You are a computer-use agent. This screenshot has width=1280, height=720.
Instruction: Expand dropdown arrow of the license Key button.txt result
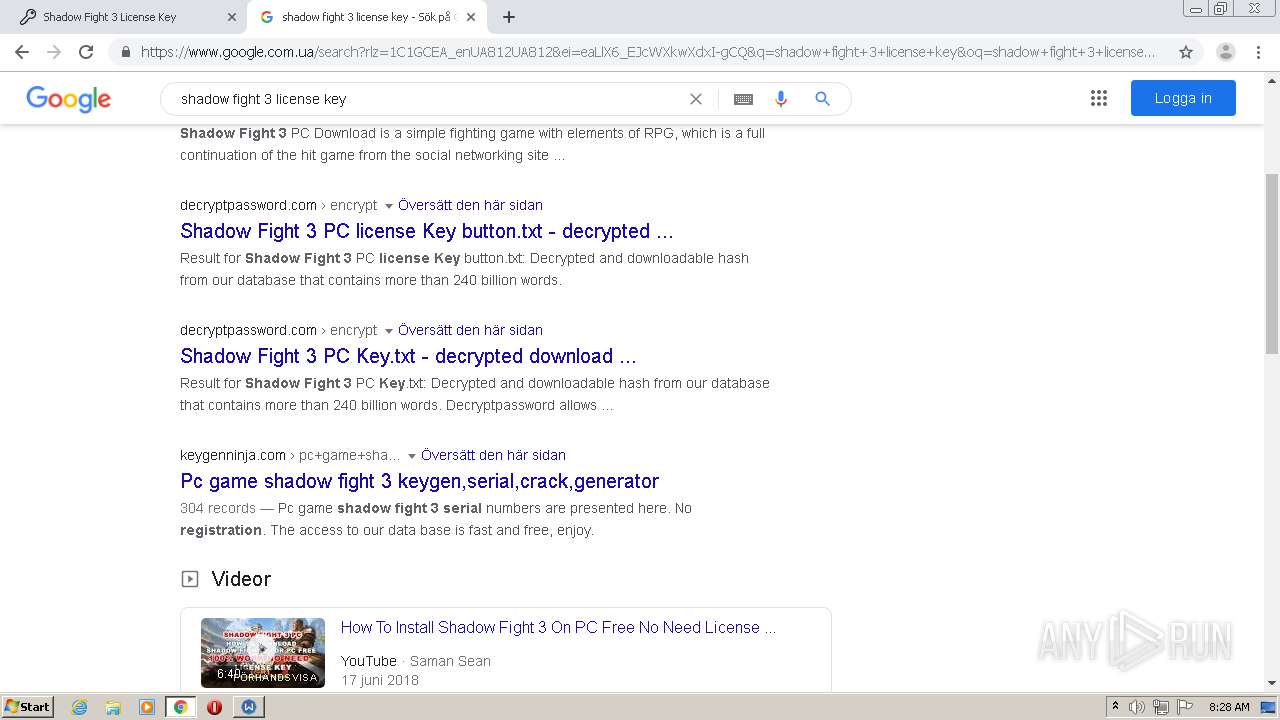(x=388, y=206)
